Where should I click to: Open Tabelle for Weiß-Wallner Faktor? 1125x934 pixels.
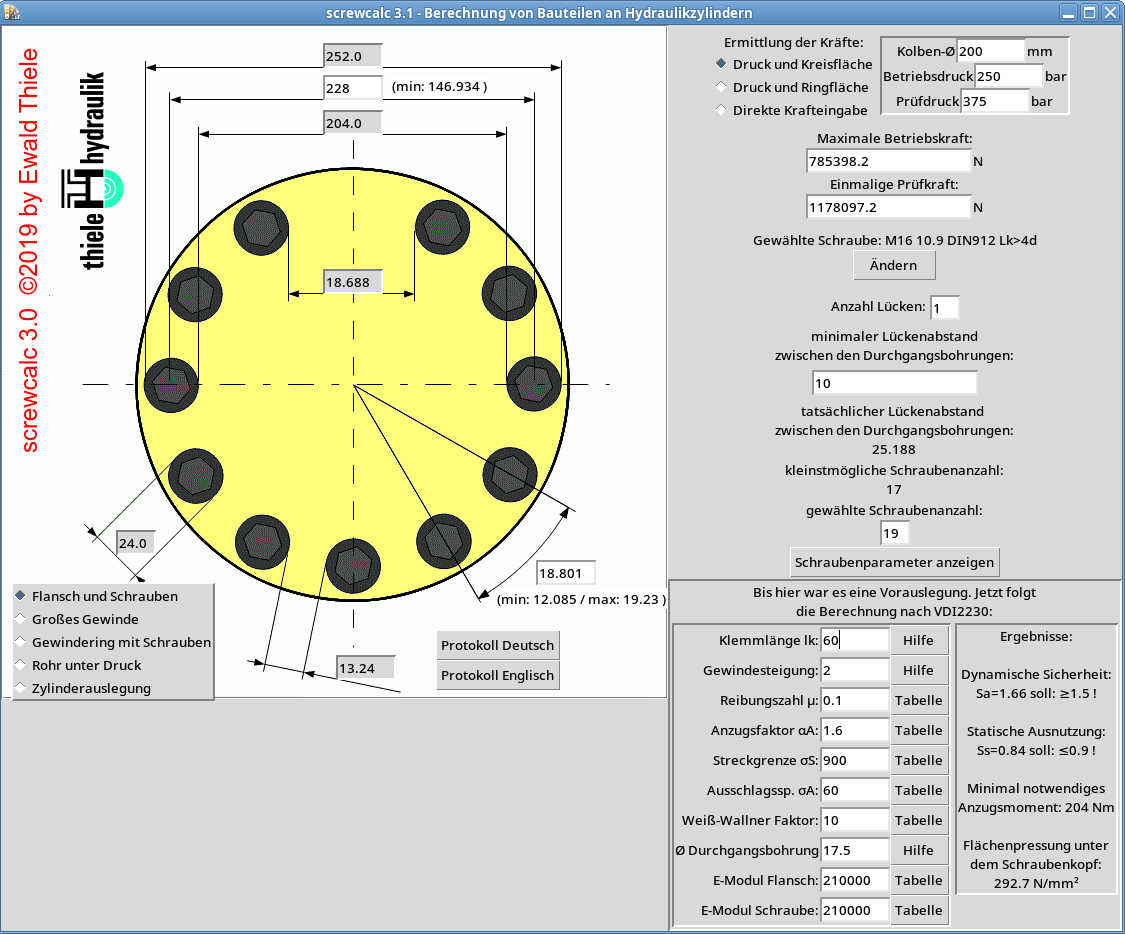[918, 820]
